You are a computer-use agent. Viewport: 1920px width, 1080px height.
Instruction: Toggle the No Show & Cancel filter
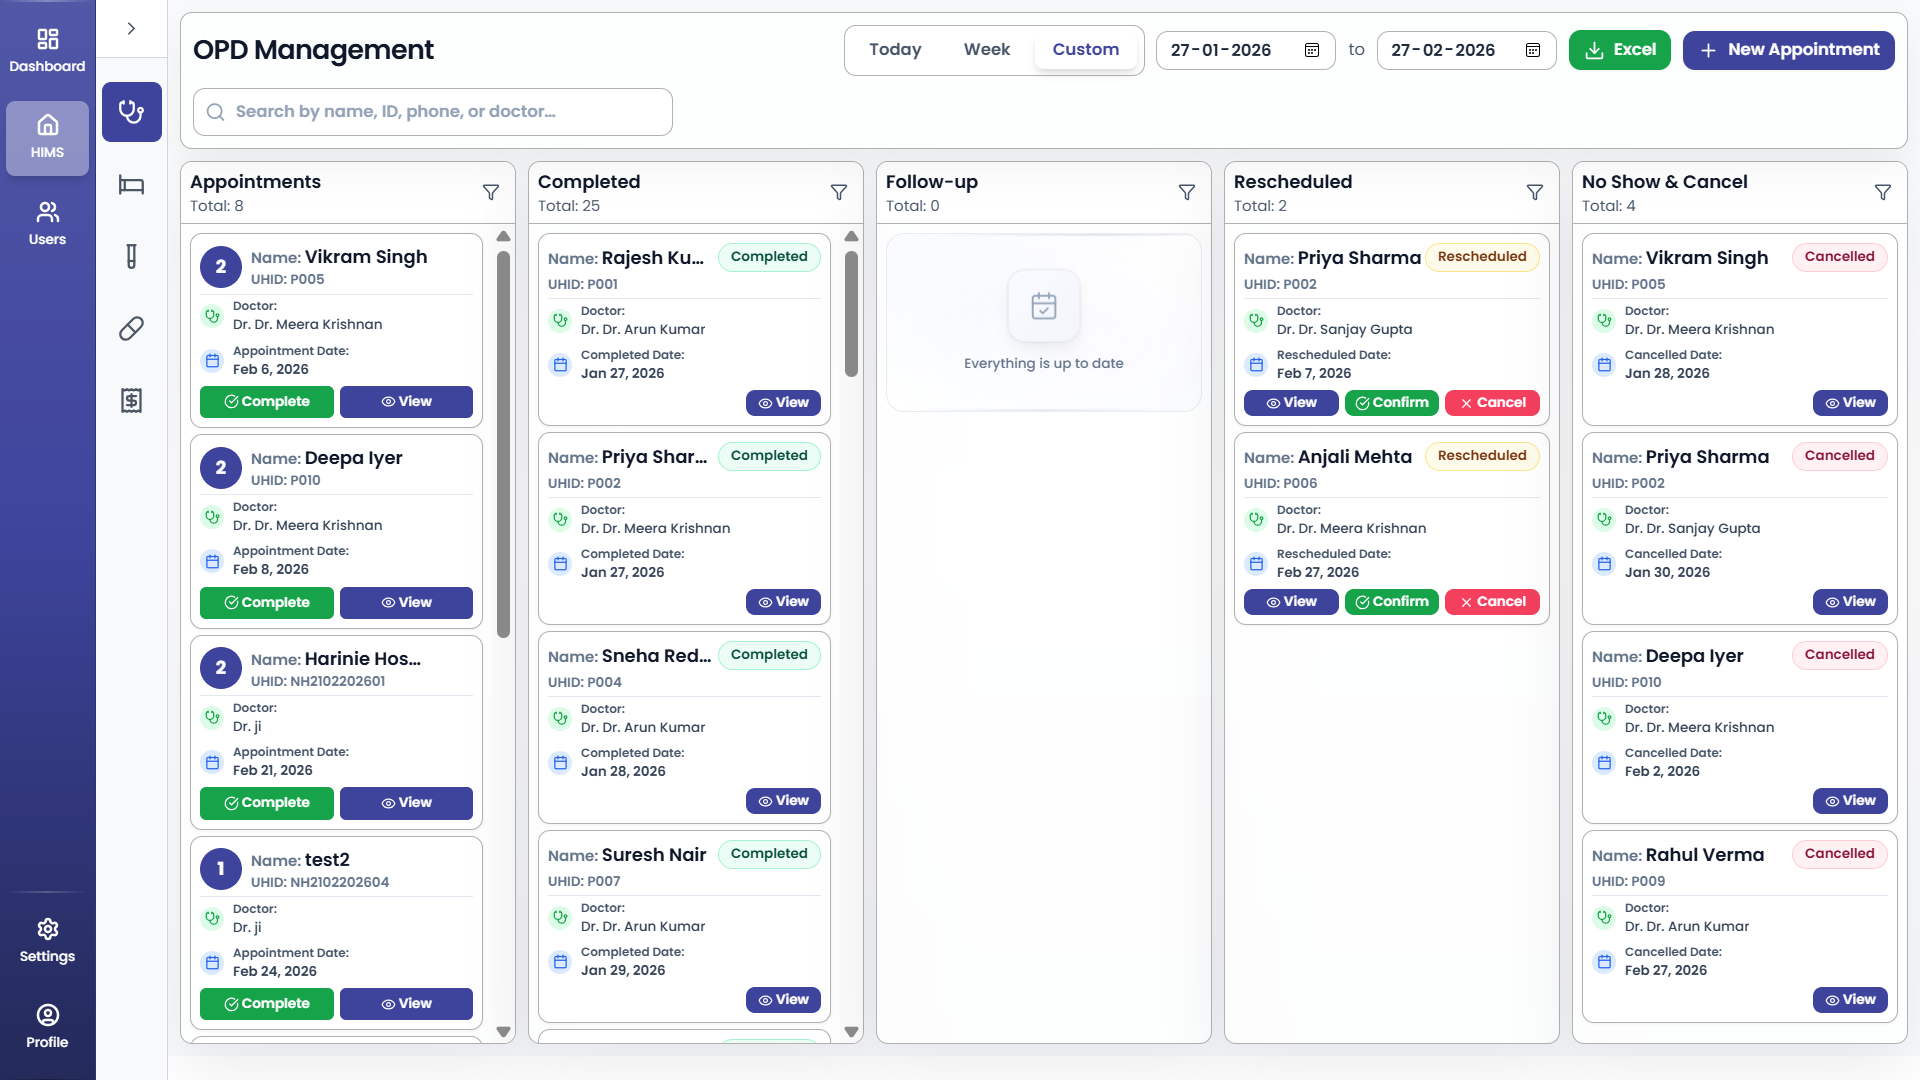(1883, 192)
